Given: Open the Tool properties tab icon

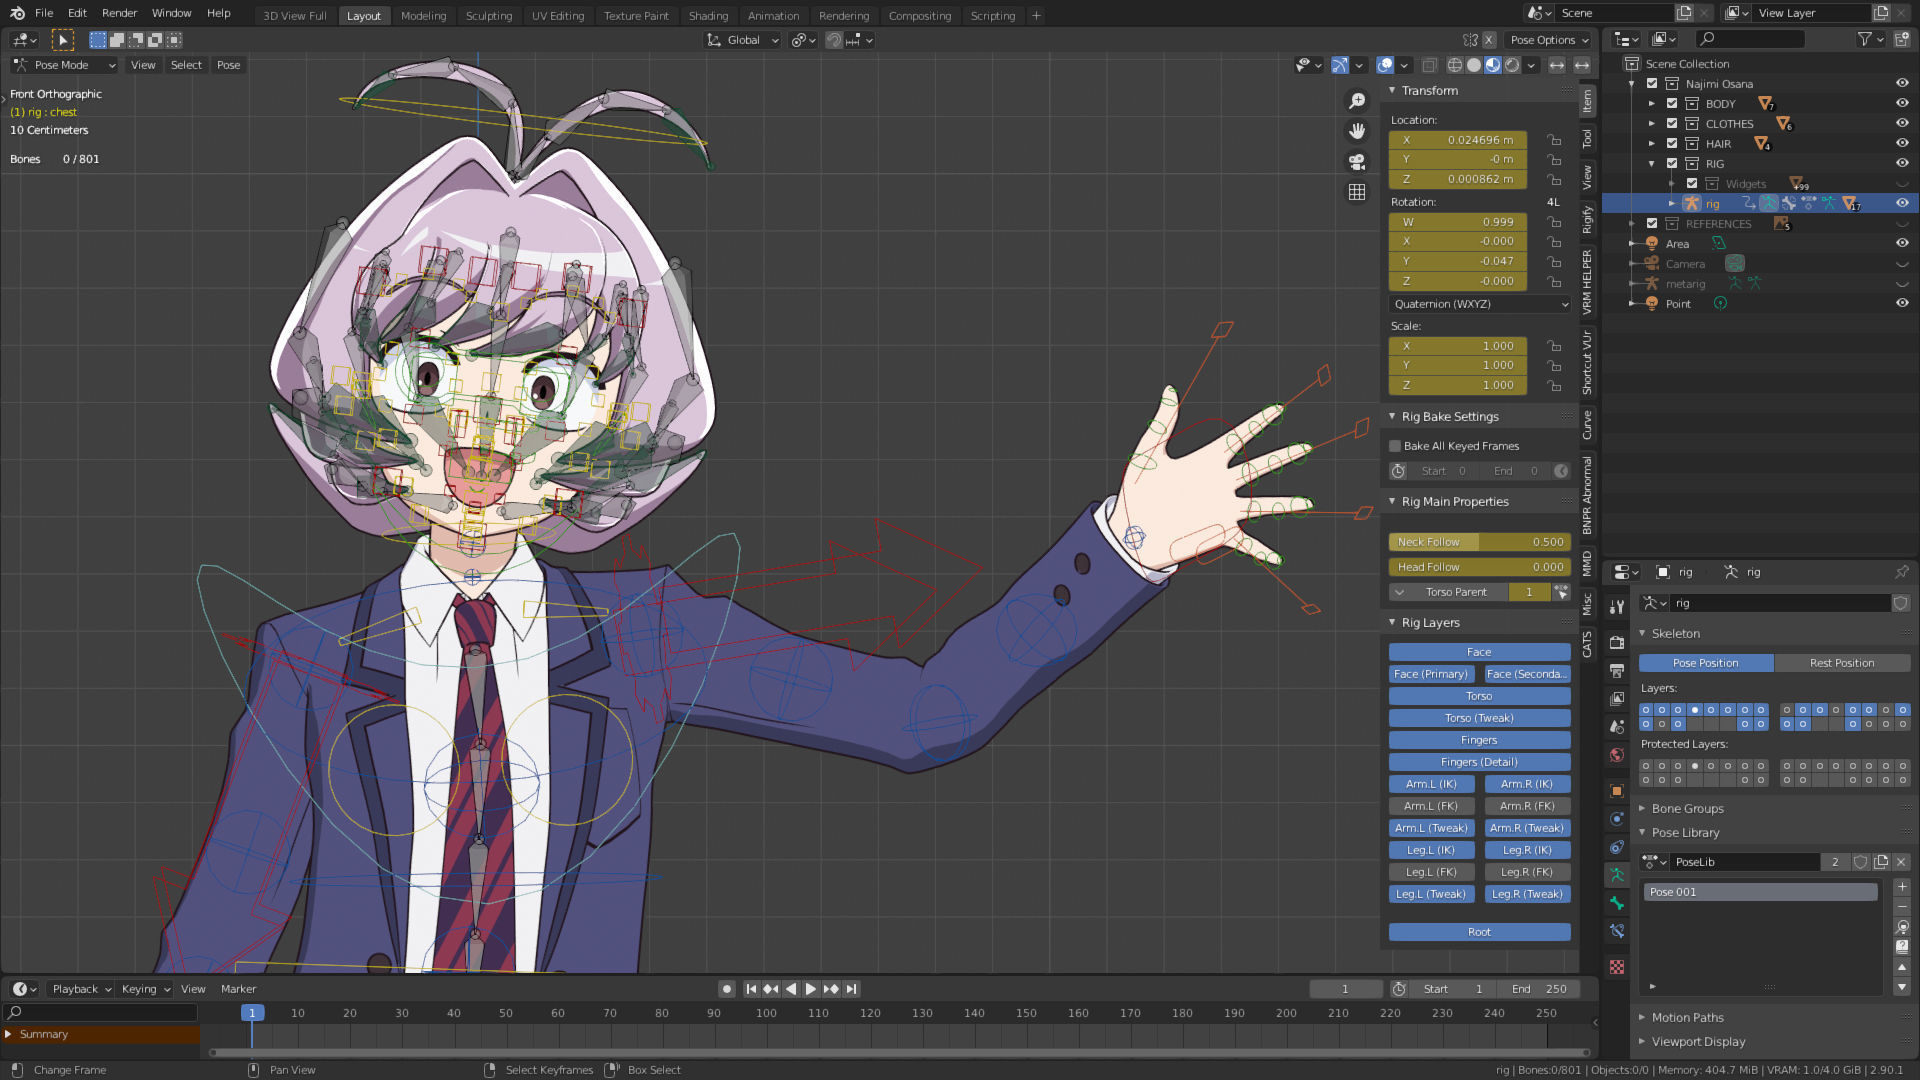Looking at the screenshot, I should [x=1617, y=607].
